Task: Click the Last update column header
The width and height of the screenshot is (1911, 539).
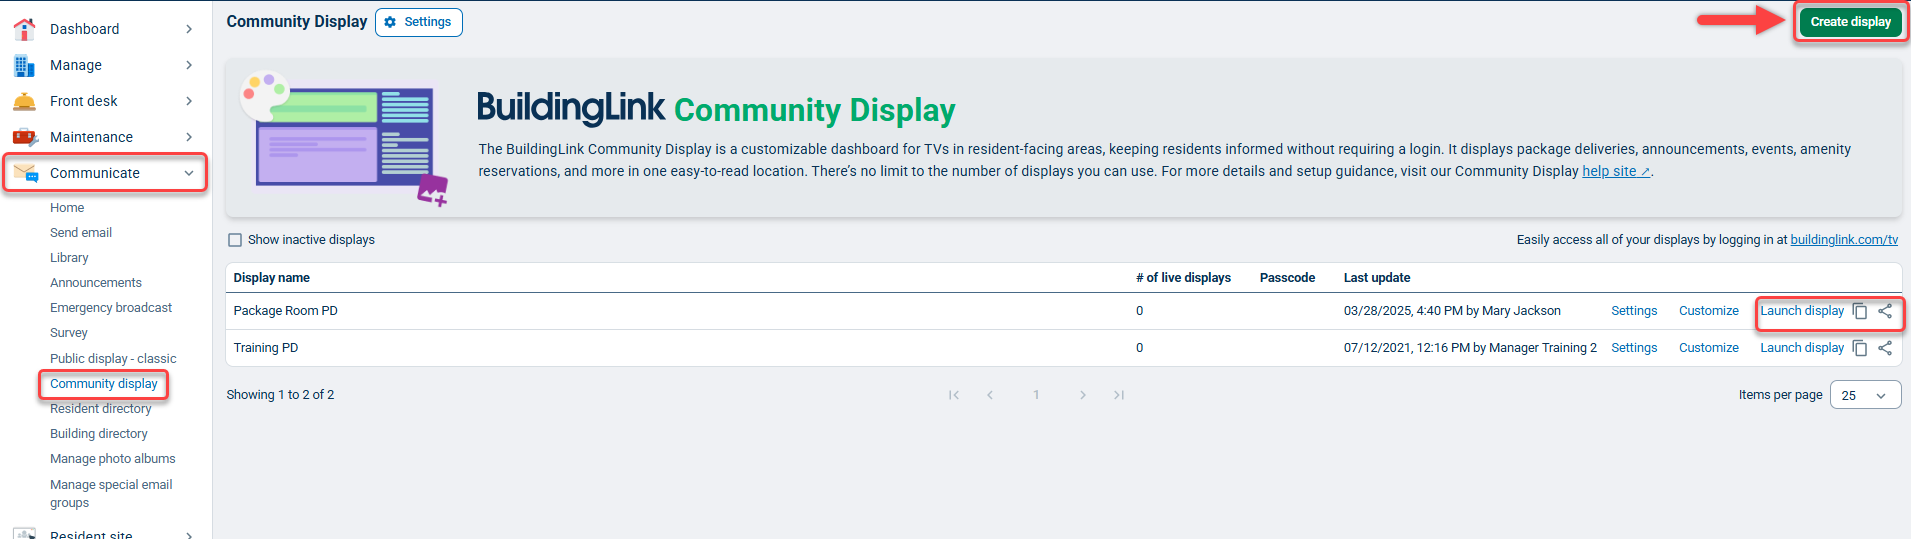Action: click(x=1377, y=278)
